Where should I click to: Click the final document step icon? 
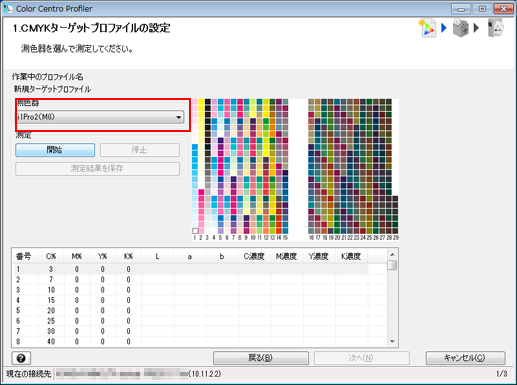[495, 28]
